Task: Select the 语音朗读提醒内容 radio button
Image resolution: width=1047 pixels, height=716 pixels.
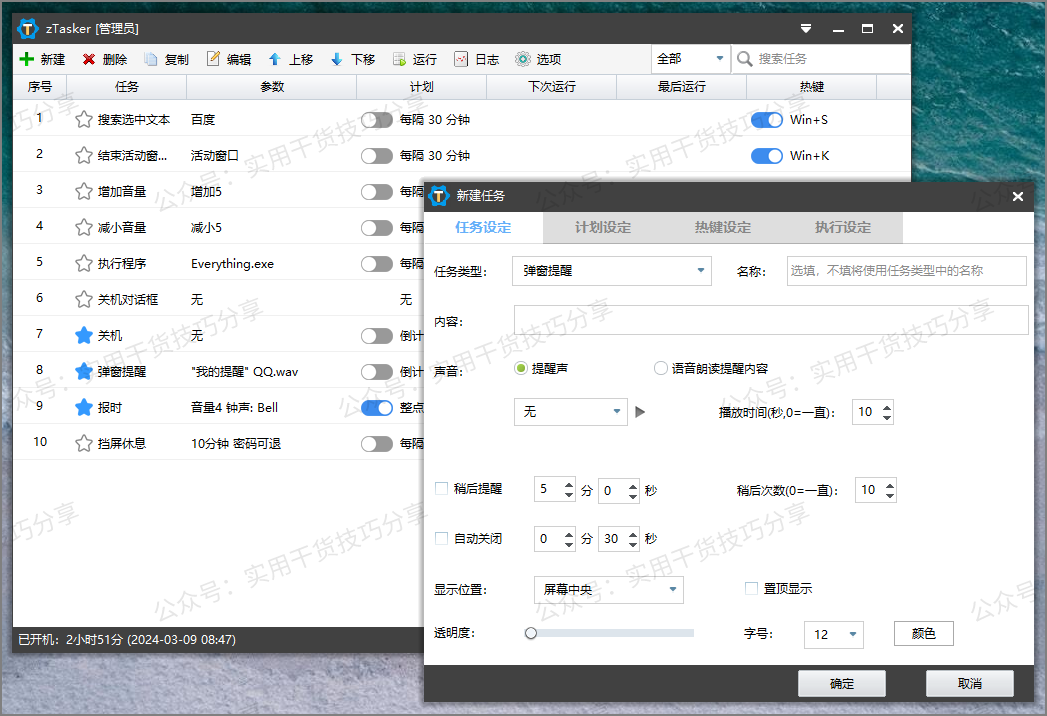Action: 660,368
